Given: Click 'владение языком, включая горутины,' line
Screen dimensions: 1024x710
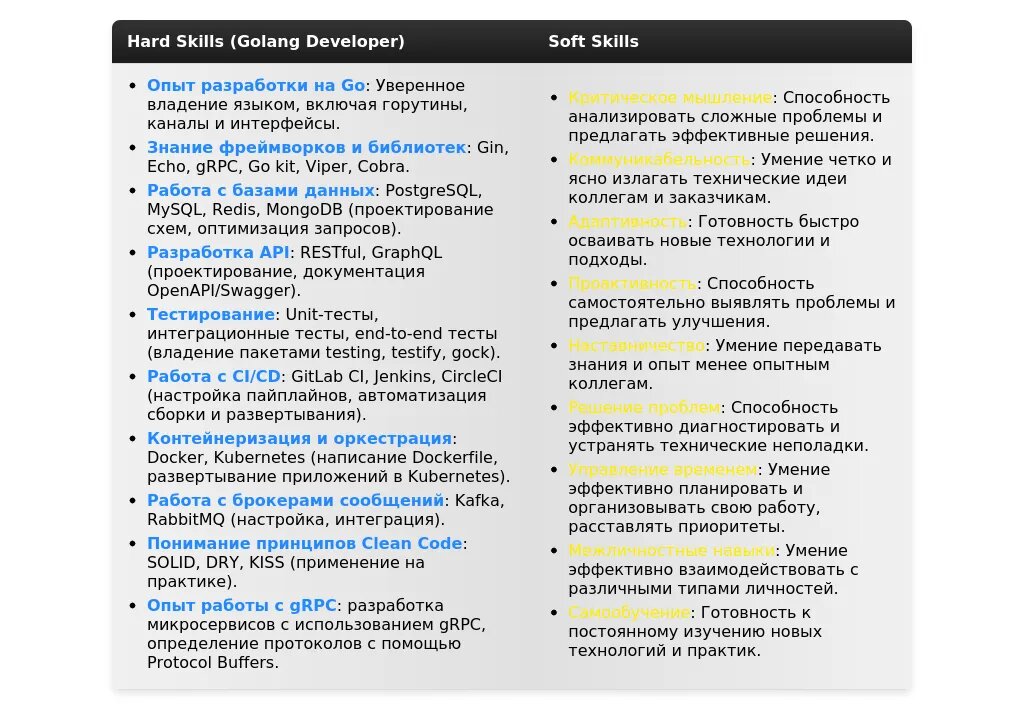Looking at the screenshot, I should [x=307, y=105].
